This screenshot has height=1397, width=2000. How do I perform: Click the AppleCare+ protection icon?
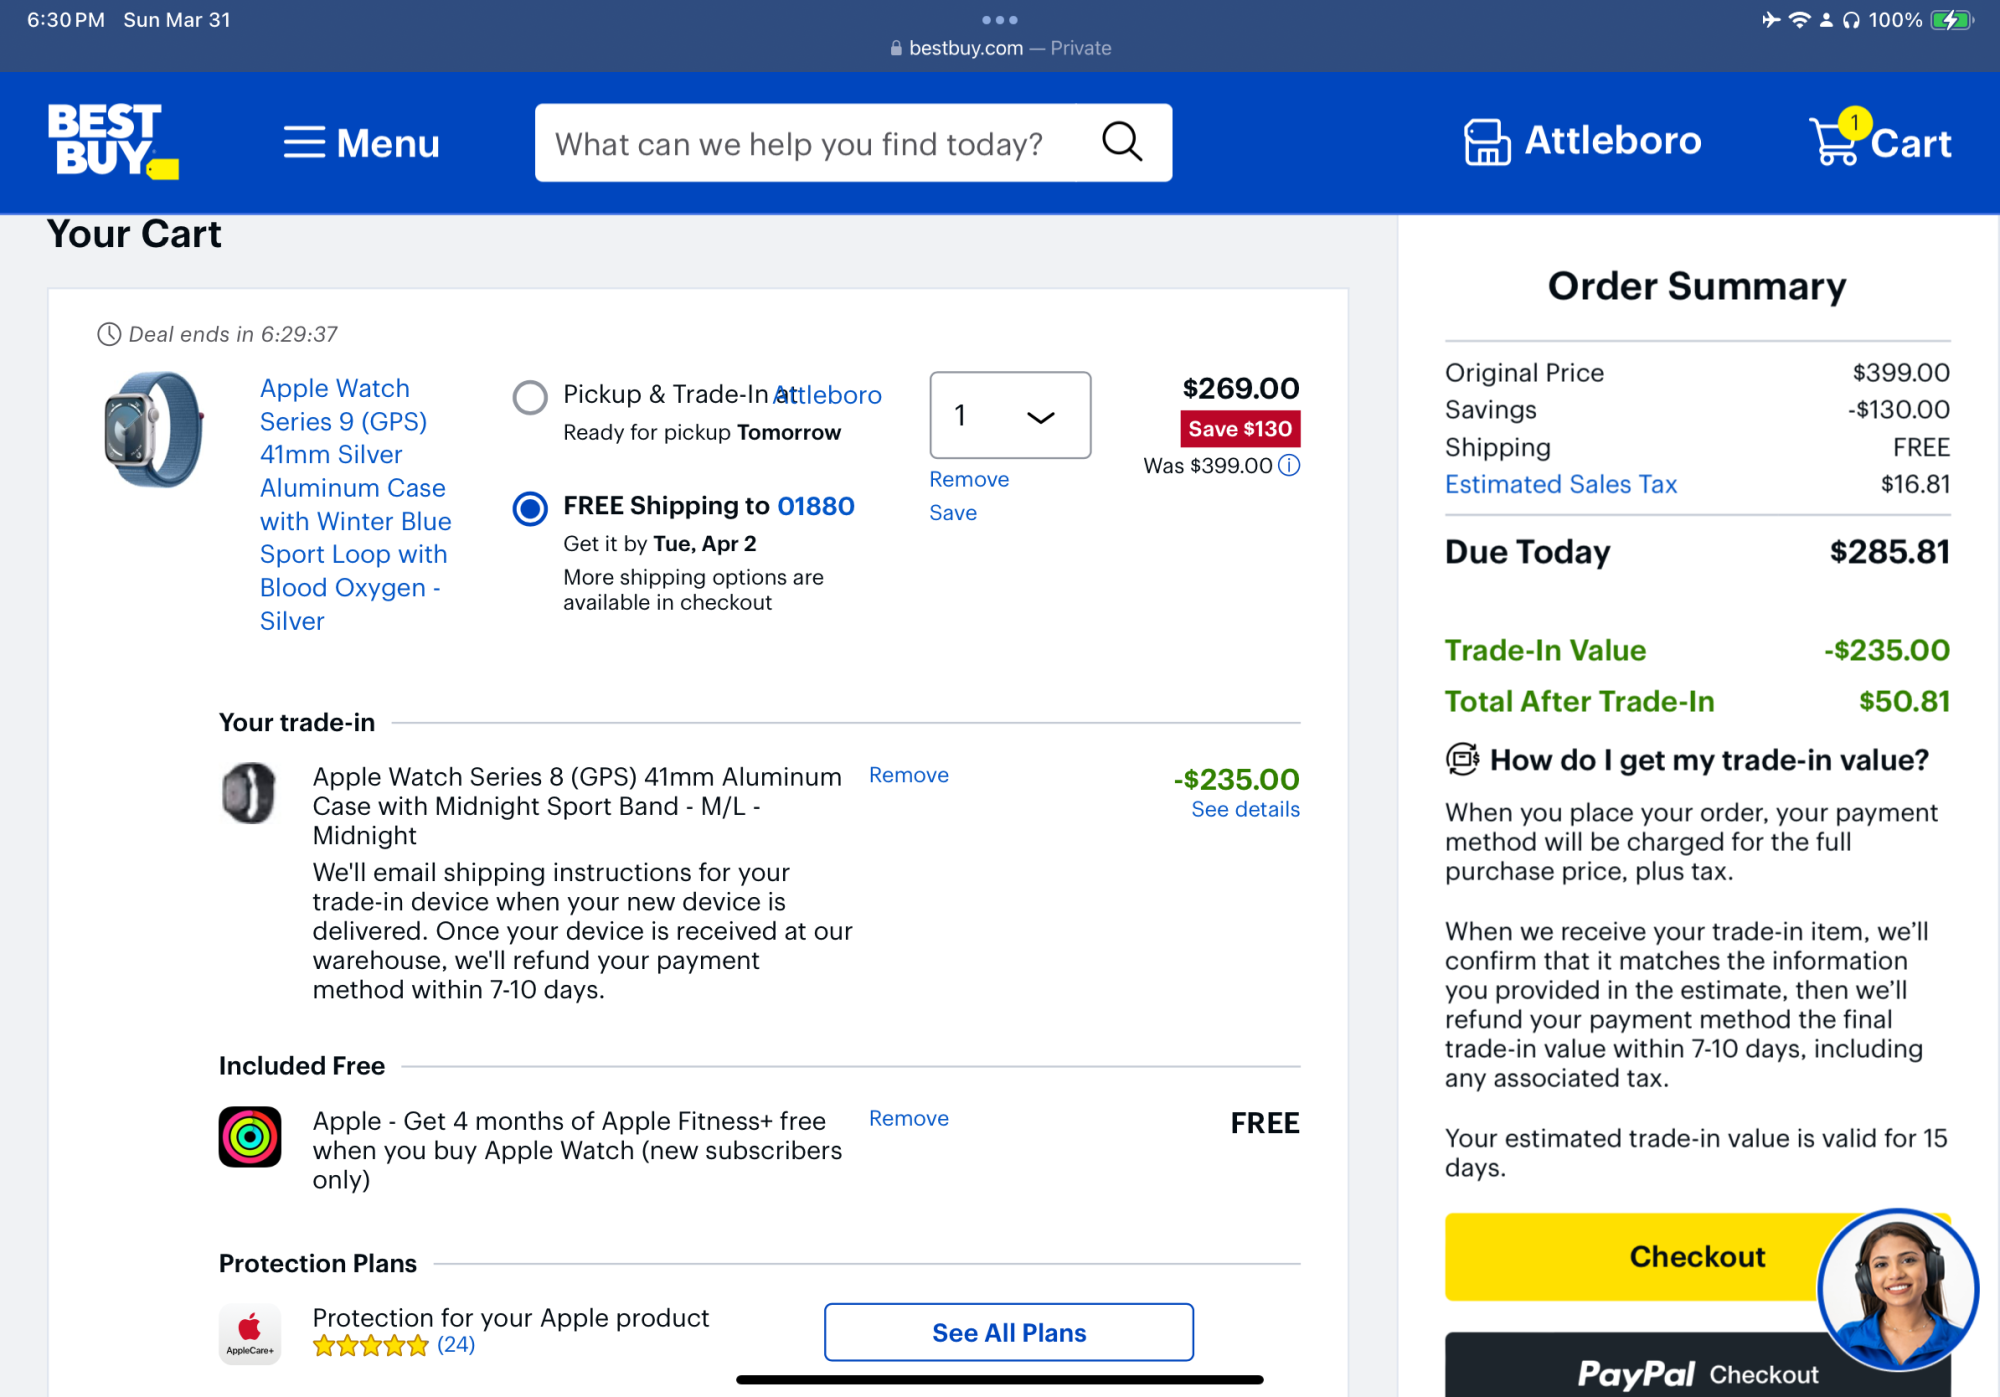(250, 1333)
